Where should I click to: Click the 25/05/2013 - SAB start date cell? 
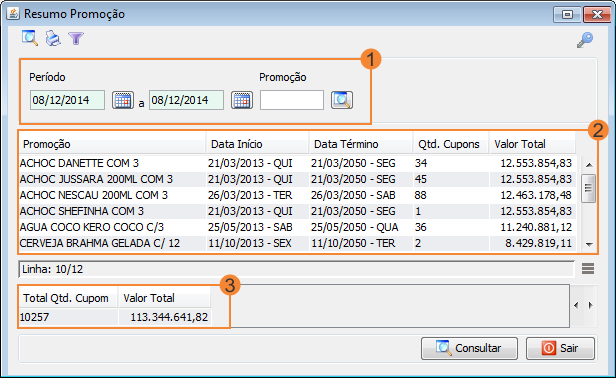[257, 227]
